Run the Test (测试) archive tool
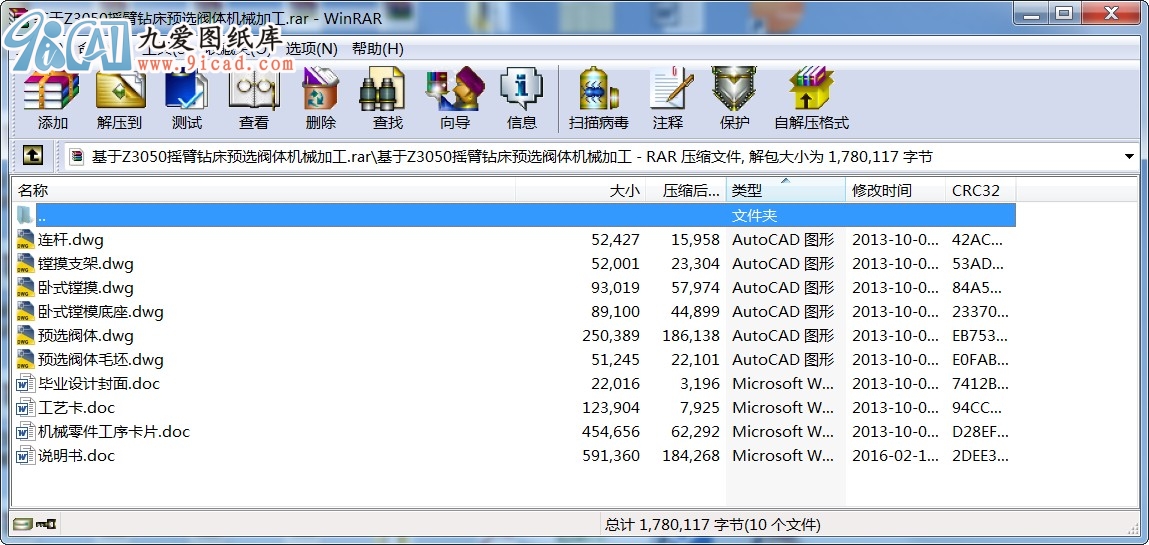The height and width of the screenshot is (545, 1149). (x=186, y=98)
